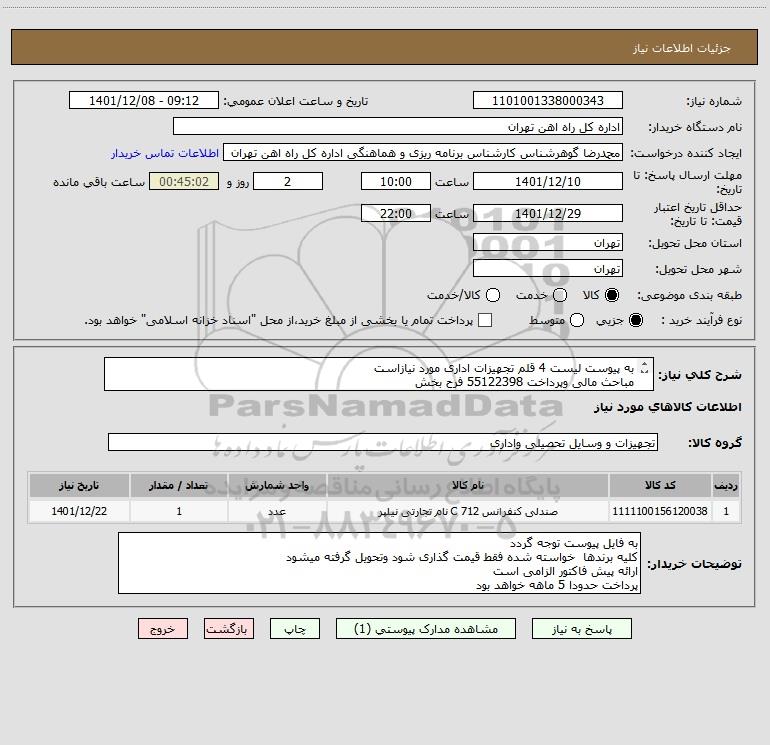This screenshot has height=745, width=770.
Task: Click the چاپ print button
Action: (x=295, y=629)
